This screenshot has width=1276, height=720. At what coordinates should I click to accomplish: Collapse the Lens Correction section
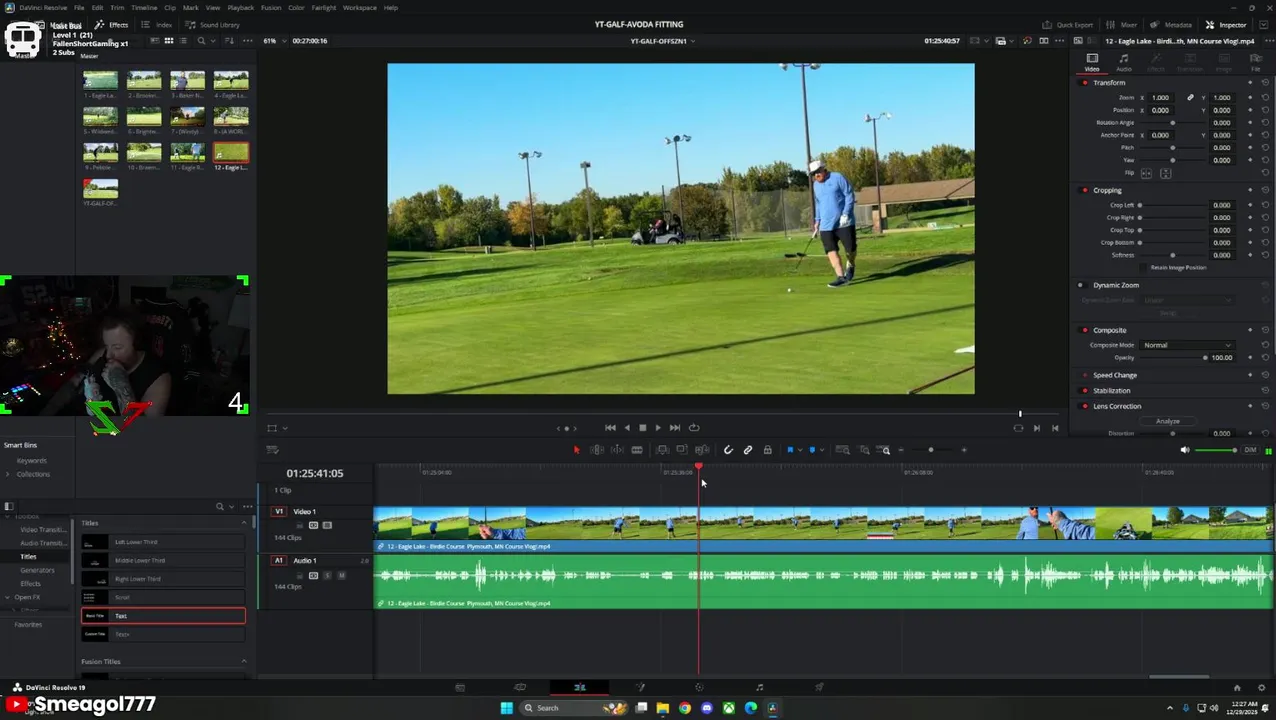(1117, 406)
